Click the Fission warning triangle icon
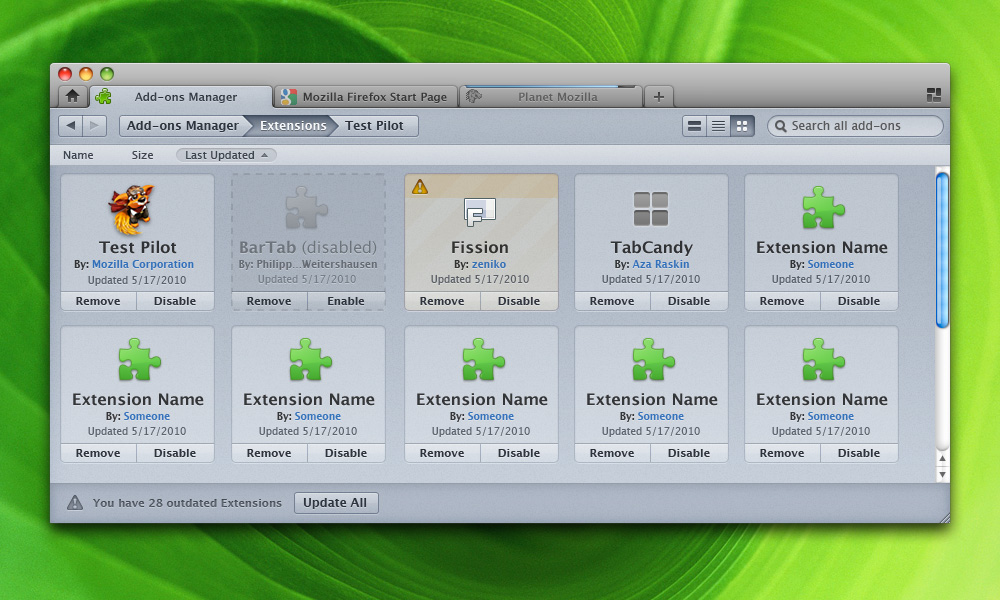Screen dimensions: 1000x600 pos(420,186)
